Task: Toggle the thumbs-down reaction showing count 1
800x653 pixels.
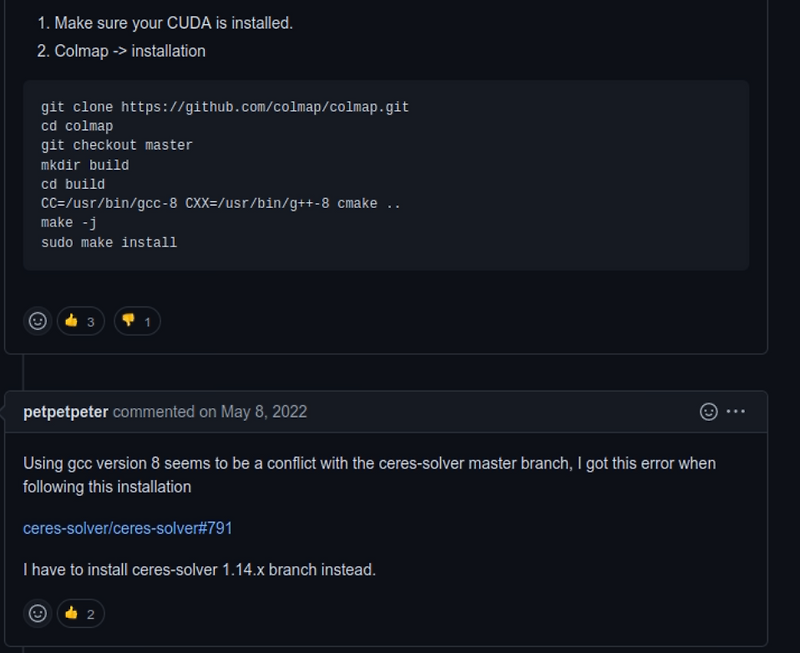Action: (x=136, y=322)
